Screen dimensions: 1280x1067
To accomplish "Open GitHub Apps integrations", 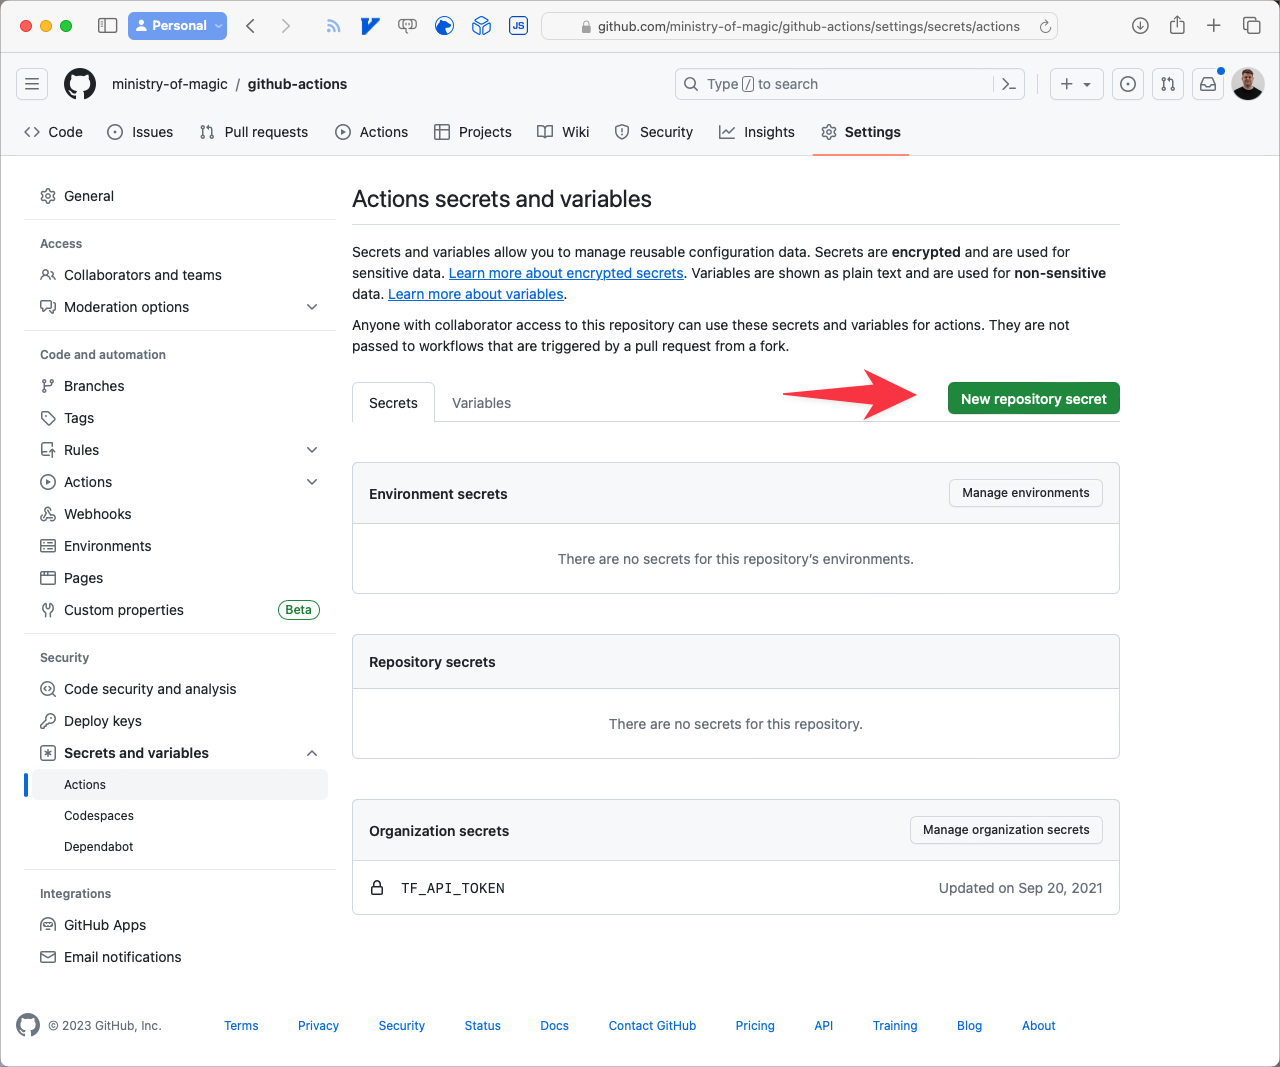I will pos(180,925).
